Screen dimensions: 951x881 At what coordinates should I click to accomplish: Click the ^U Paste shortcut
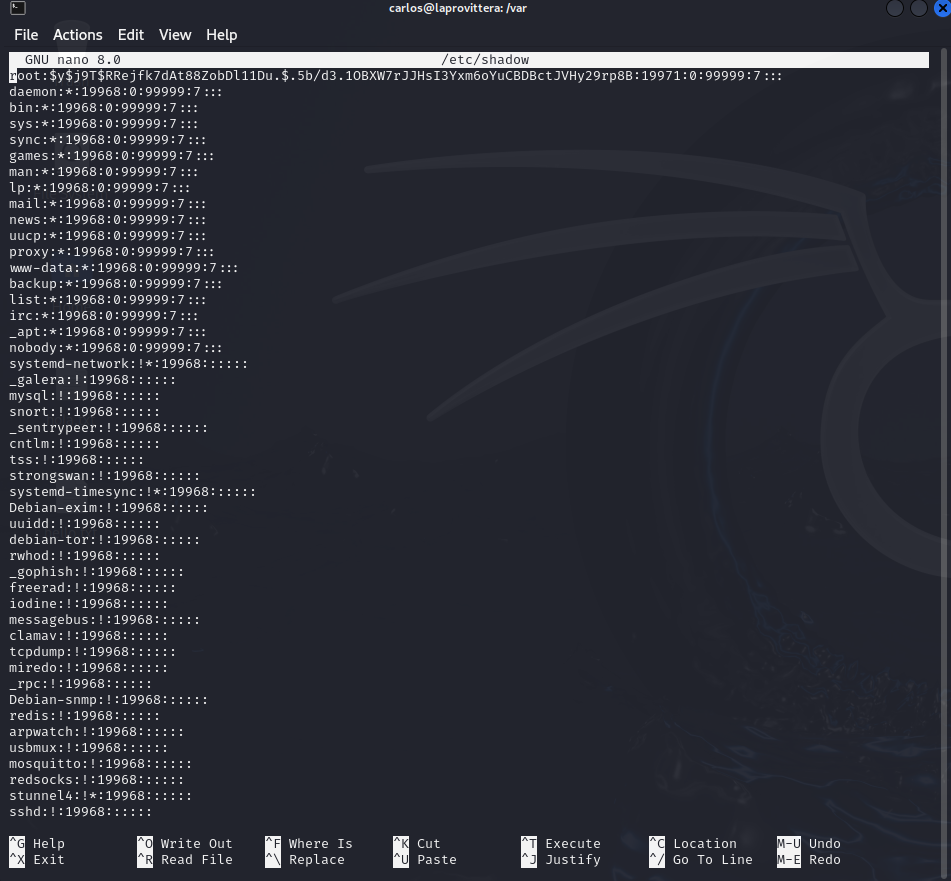(425, 860)
